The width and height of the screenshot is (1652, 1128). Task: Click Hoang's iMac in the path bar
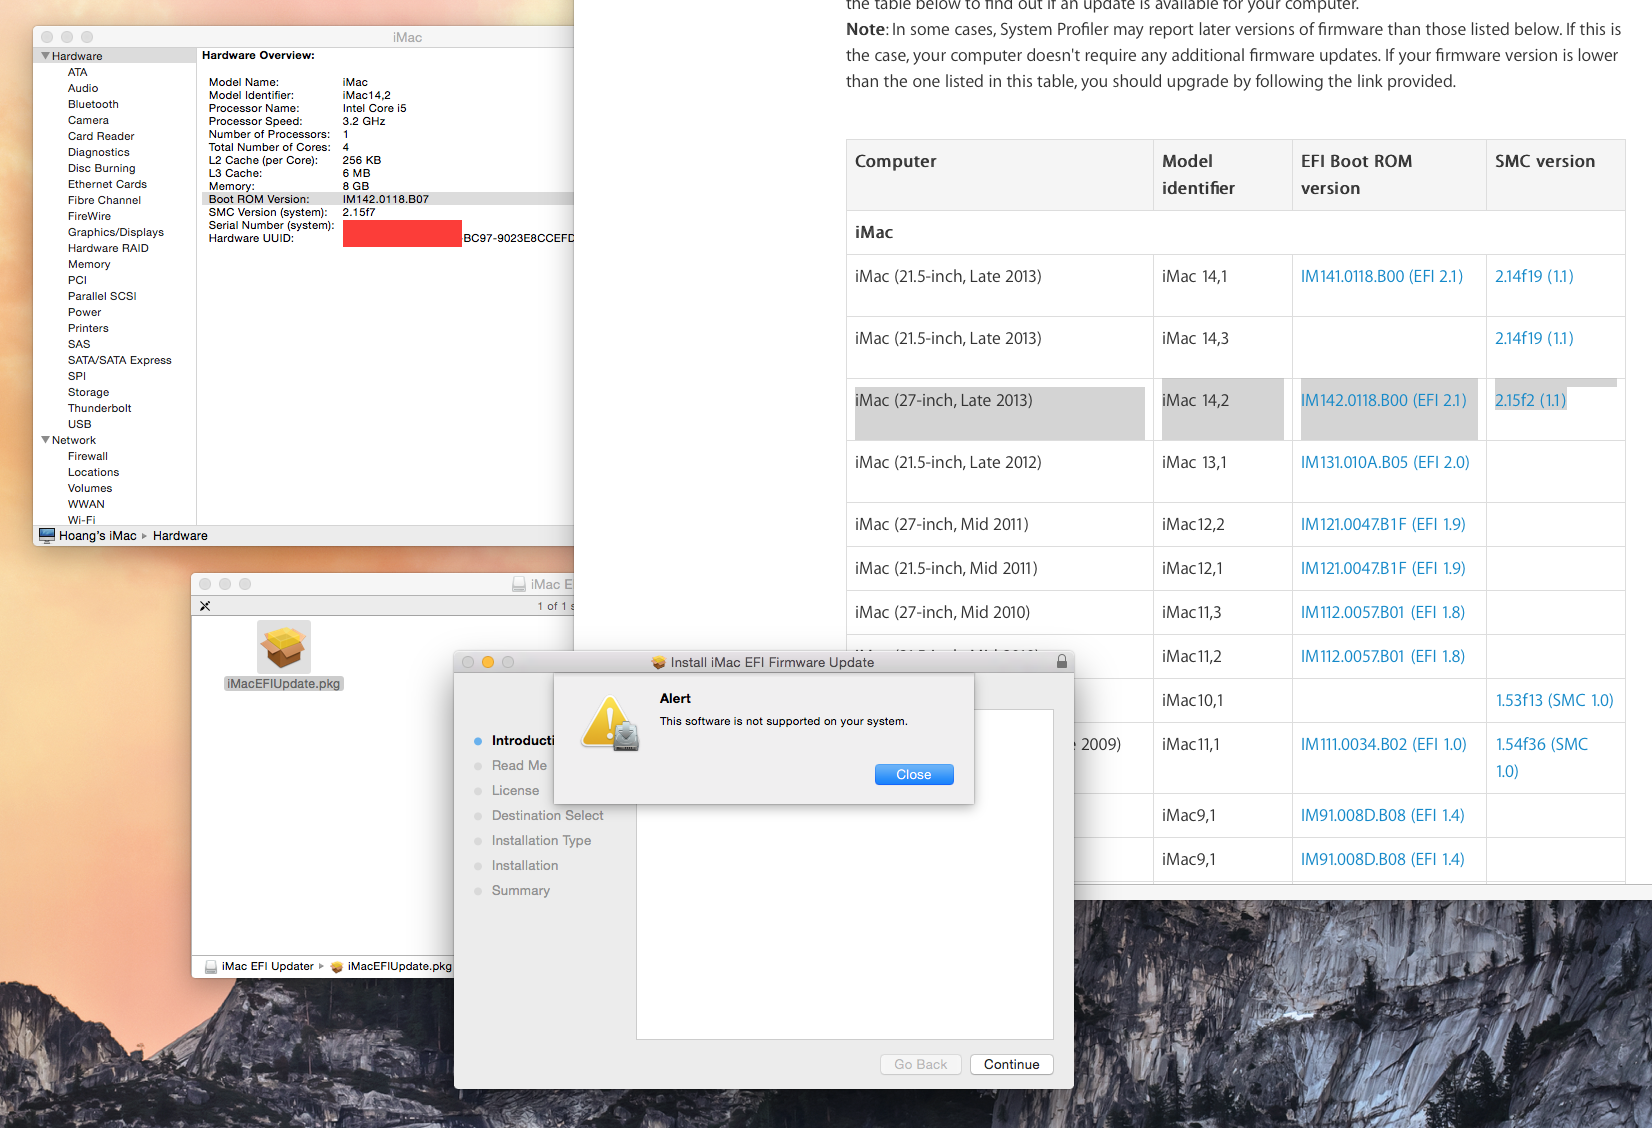98,536
